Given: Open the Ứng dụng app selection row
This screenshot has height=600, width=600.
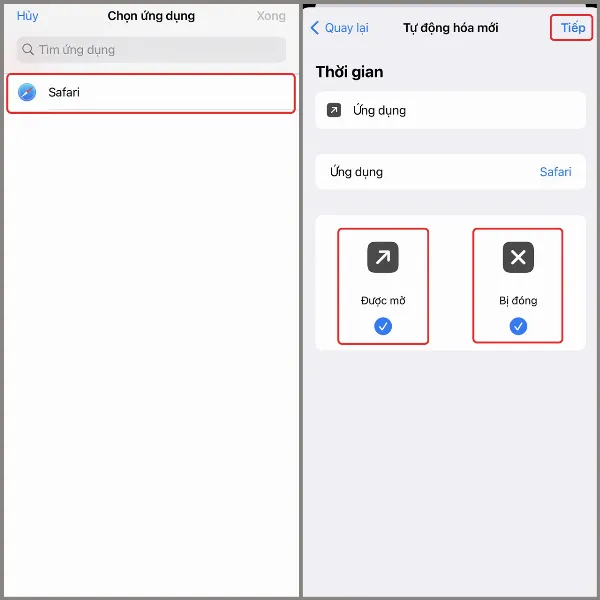Looking at the screenshot, I should point(450,172).
